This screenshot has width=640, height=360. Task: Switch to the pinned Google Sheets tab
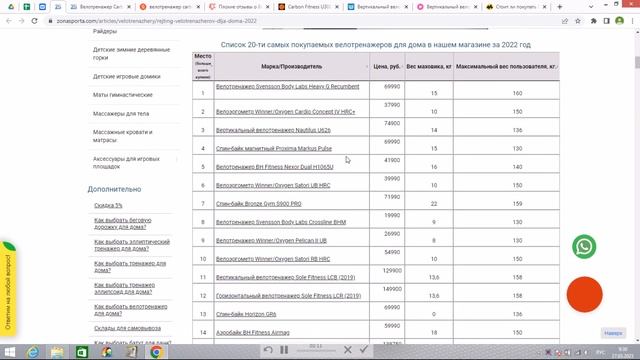27,7
